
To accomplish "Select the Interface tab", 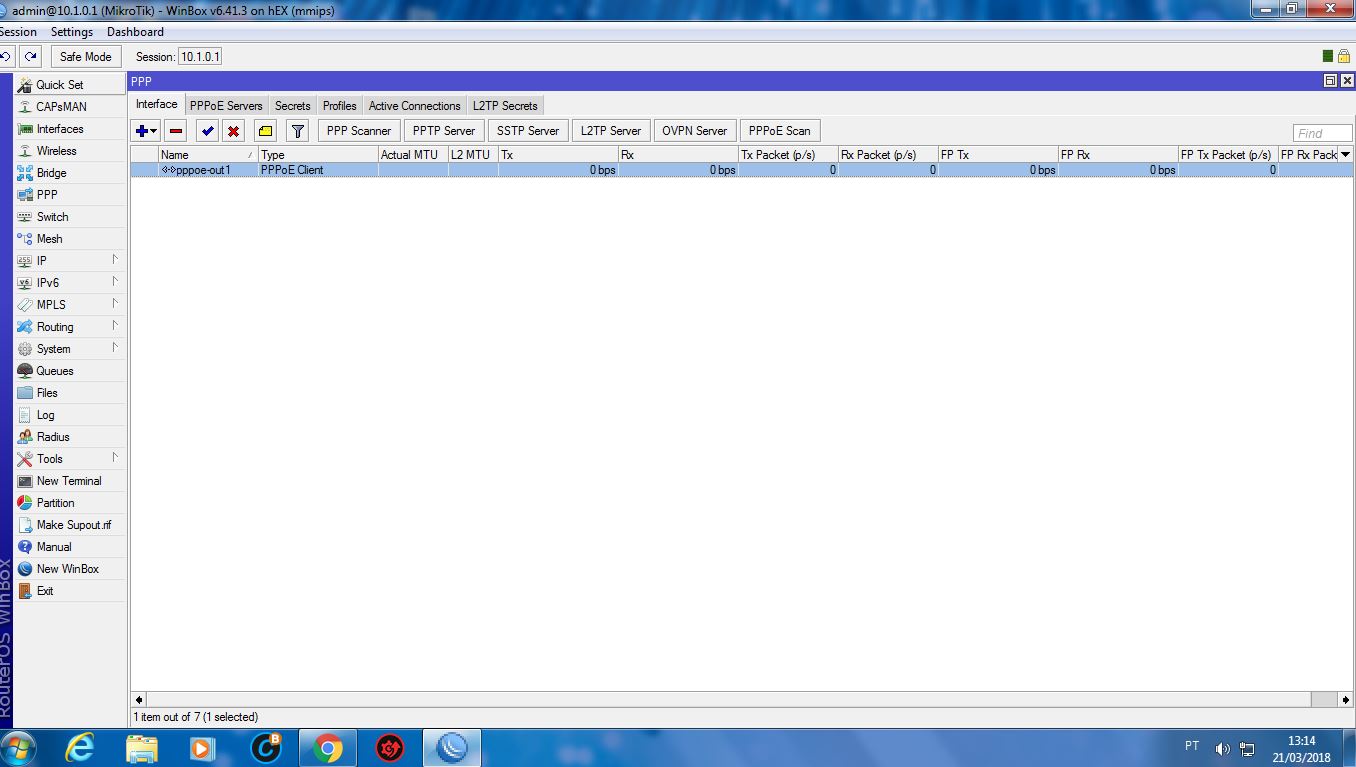I will [157, 105].
